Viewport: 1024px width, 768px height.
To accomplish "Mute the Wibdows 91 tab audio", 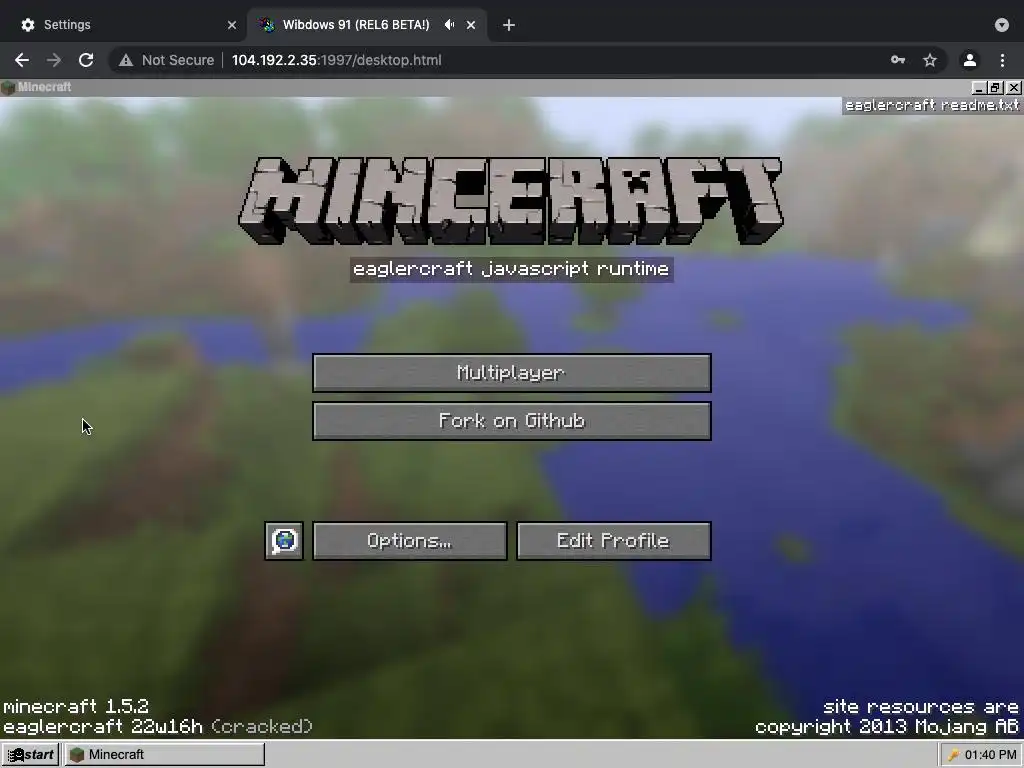I will click(x=449, y=25).
